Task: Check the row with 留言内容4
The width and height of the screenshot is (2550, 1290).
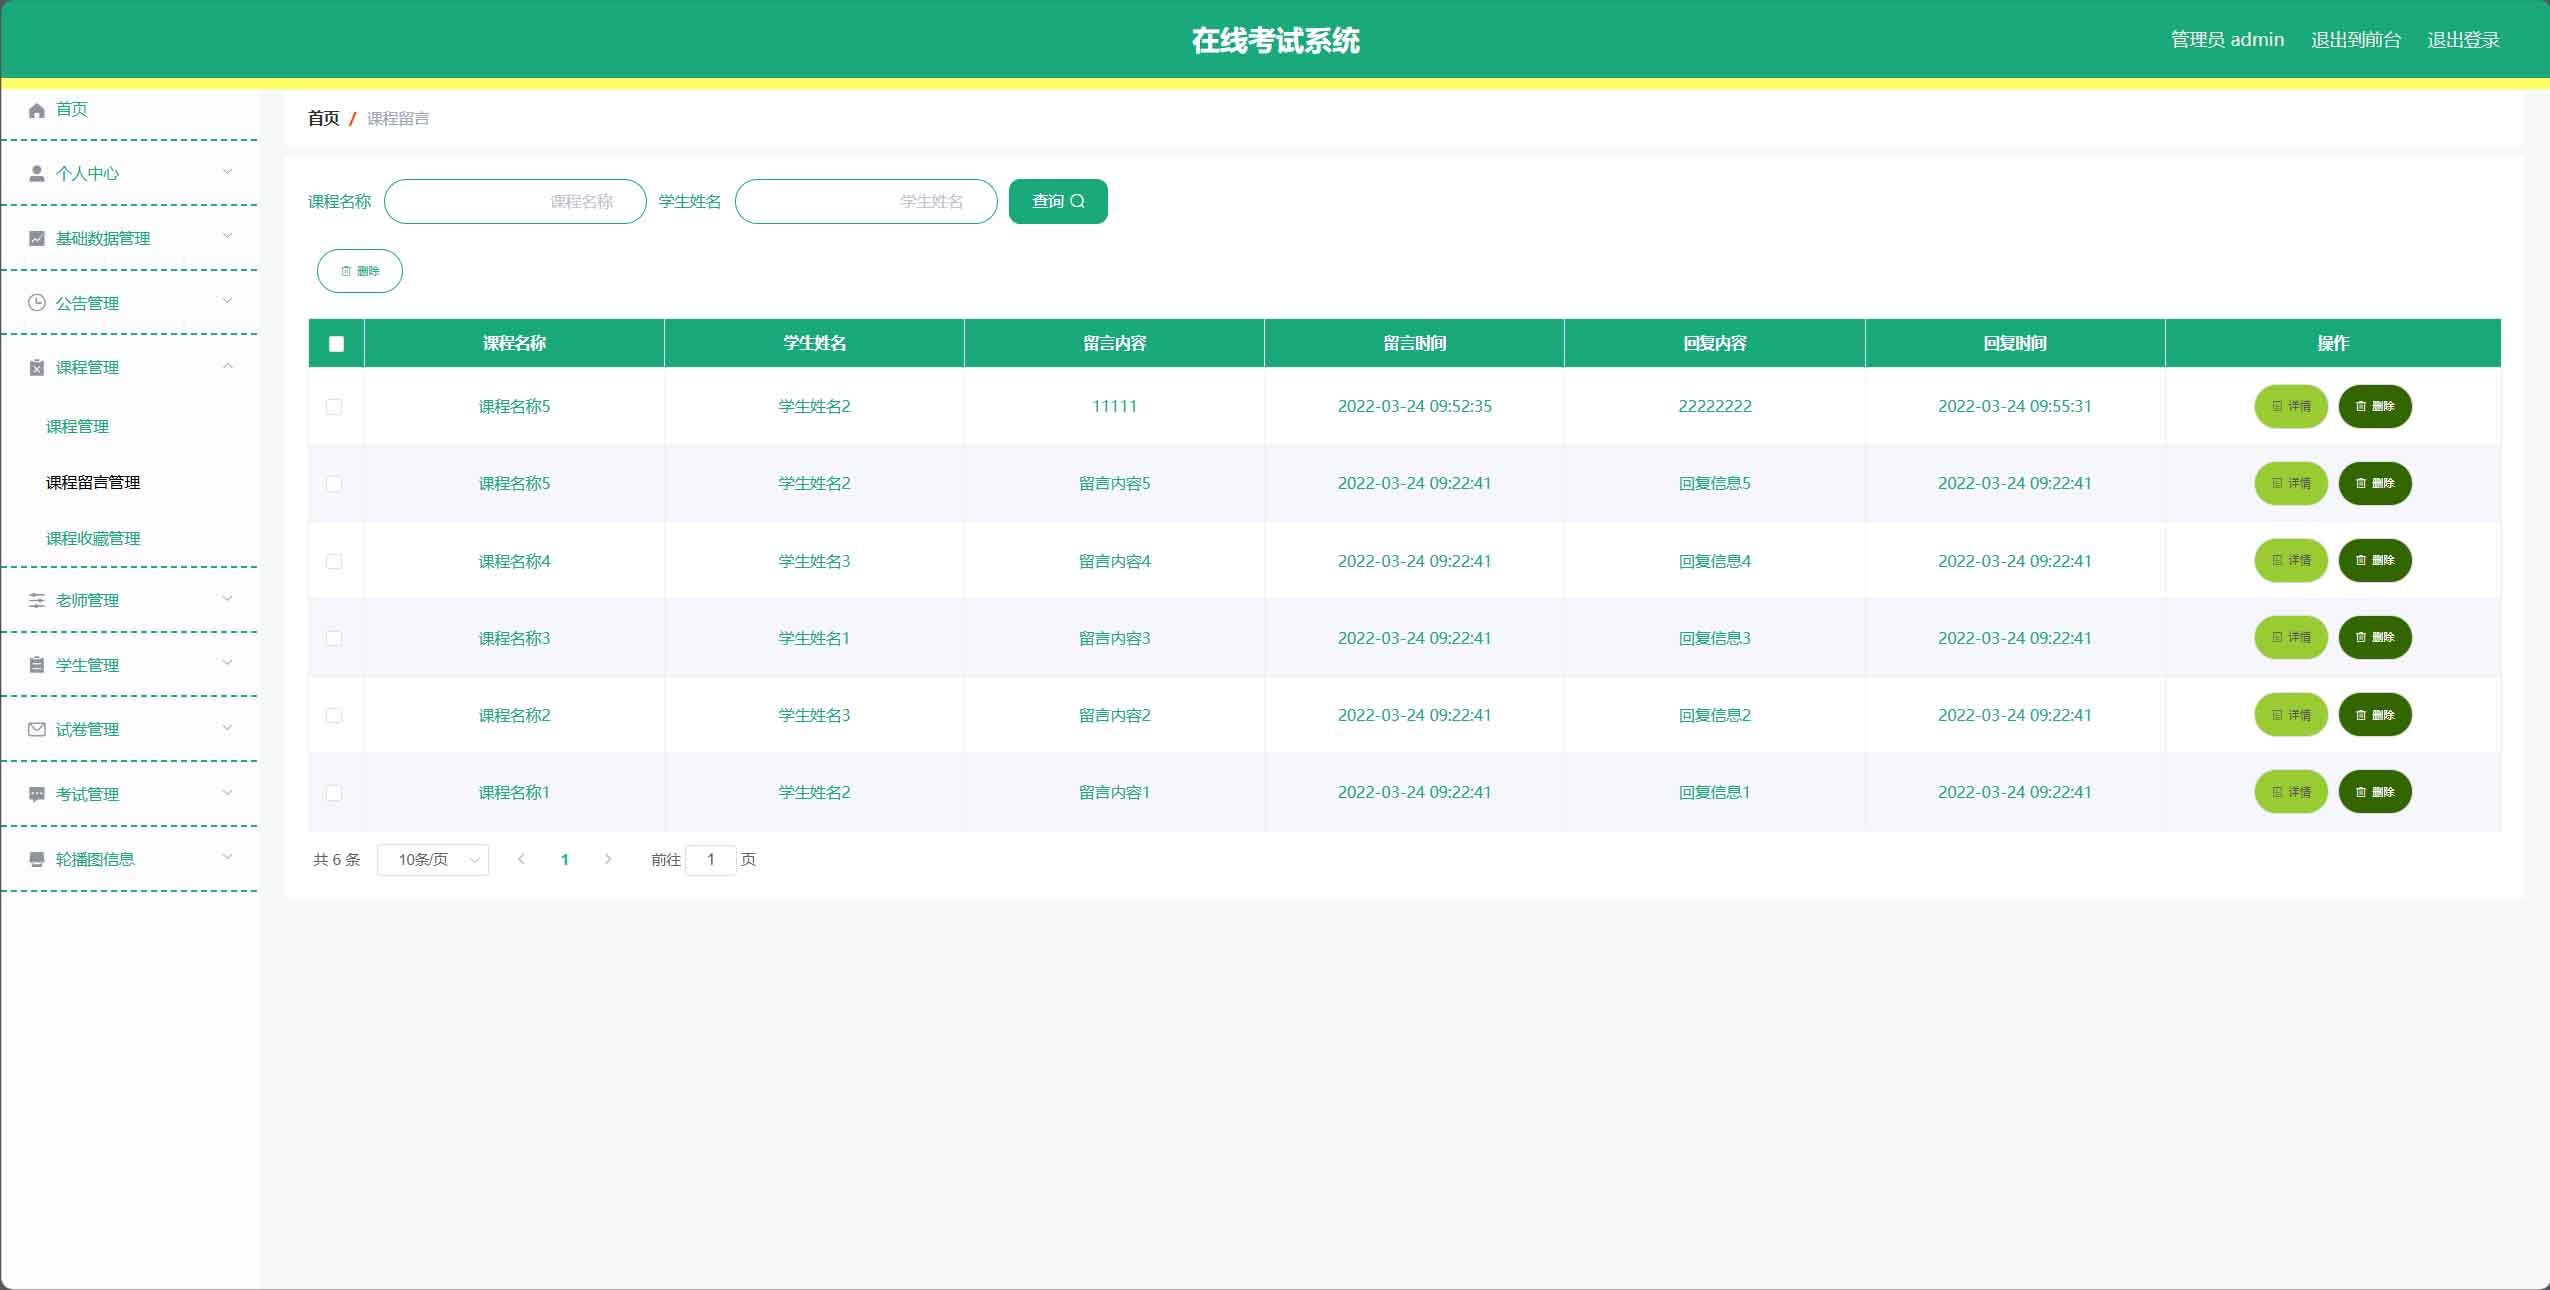Action: pos(334,562)
